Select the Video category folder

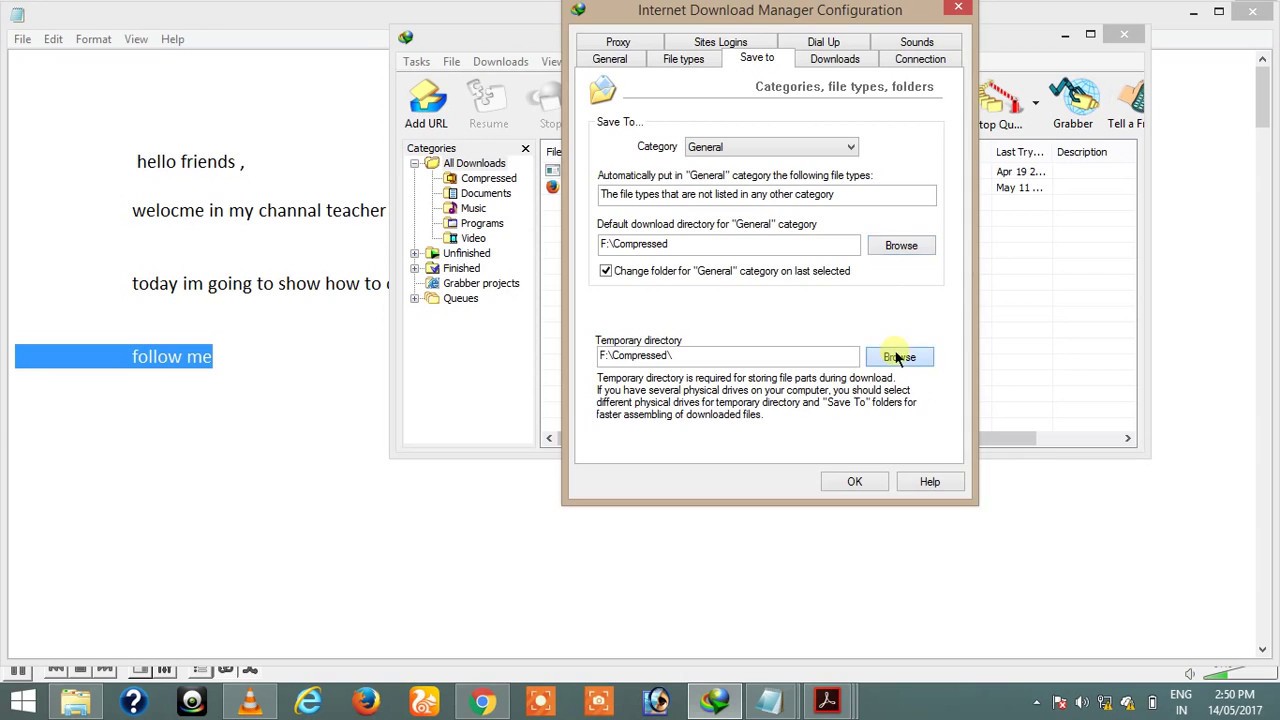tap(465, 238)
